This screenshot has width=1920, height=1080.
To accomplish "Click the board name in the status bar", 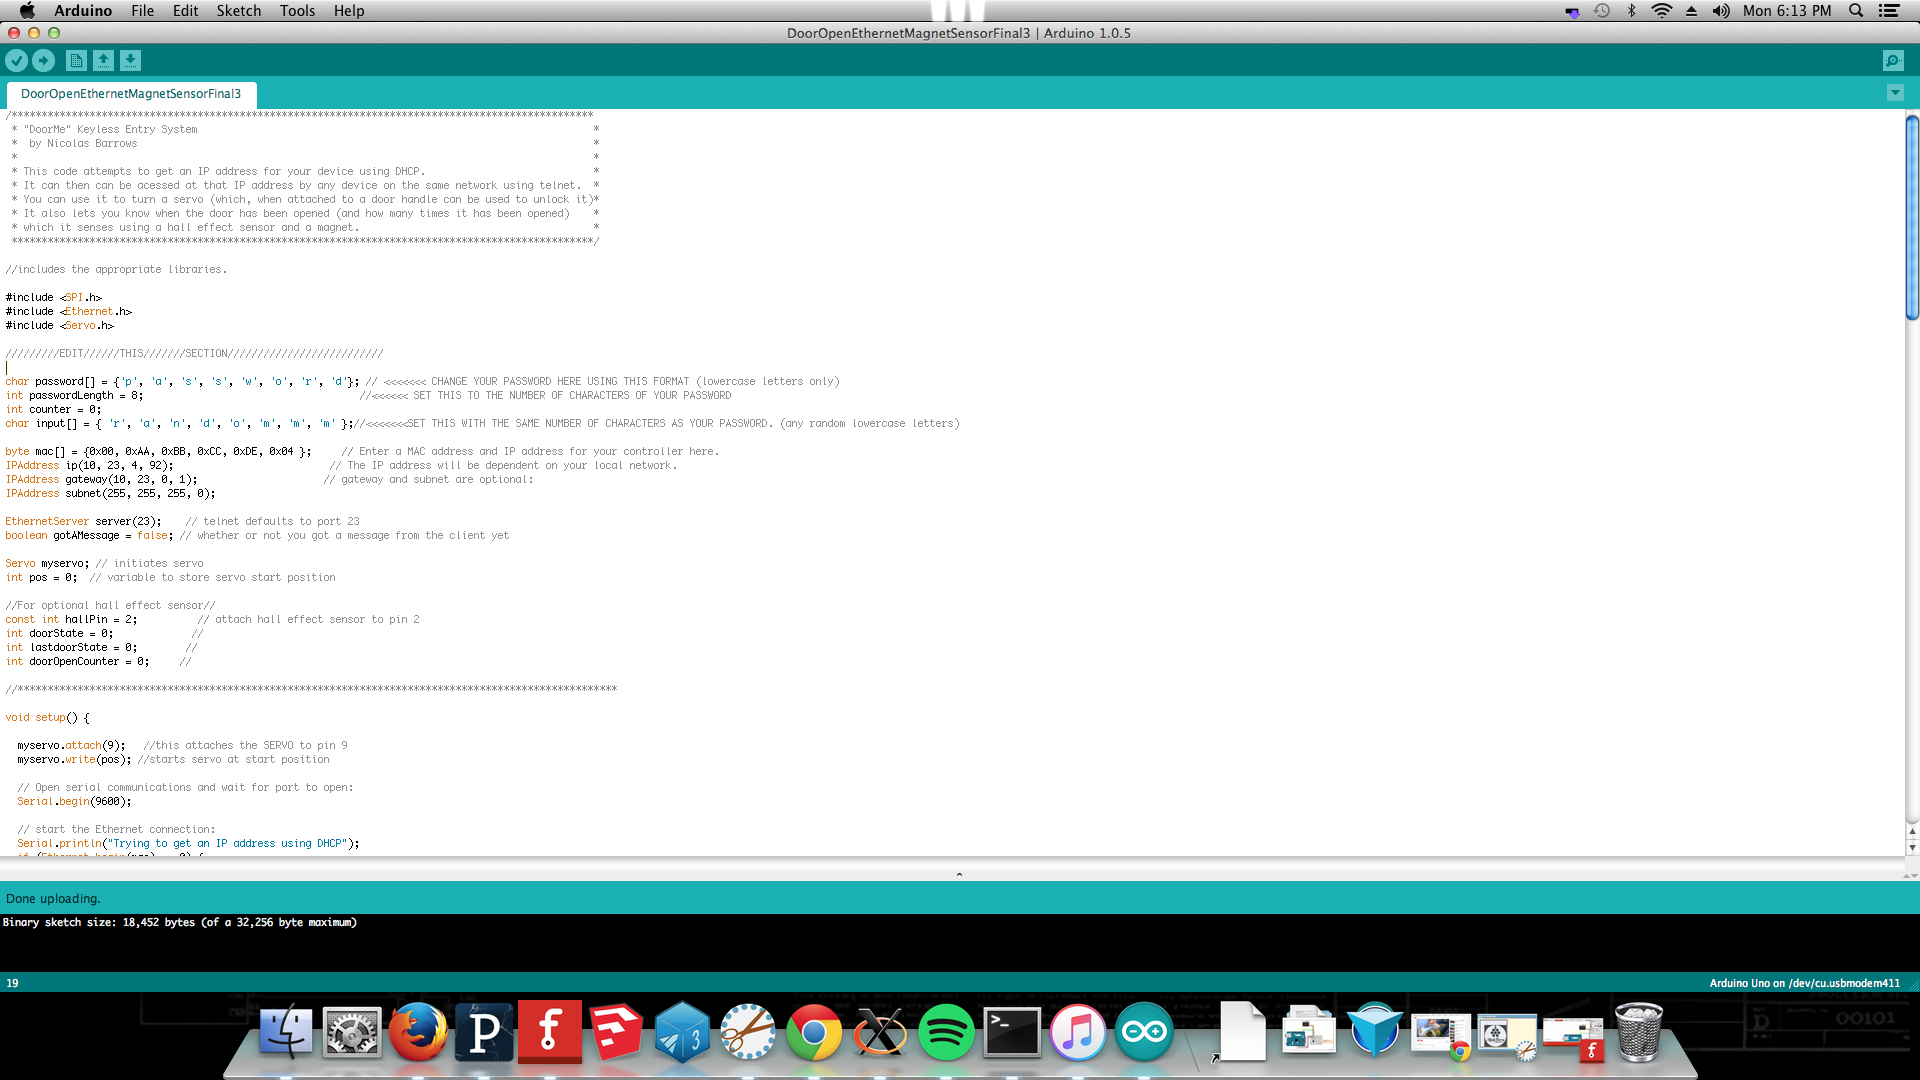I will coord(1803,983).
